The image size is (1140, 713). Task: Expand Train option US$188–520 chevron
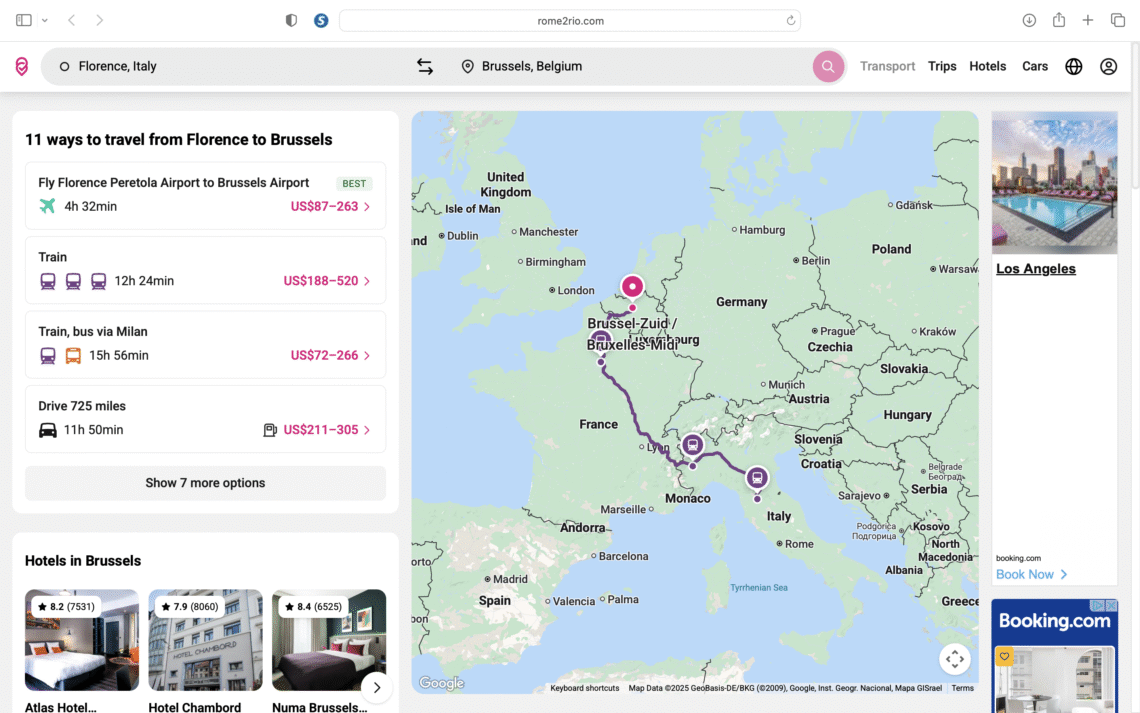tap(367, 281)
